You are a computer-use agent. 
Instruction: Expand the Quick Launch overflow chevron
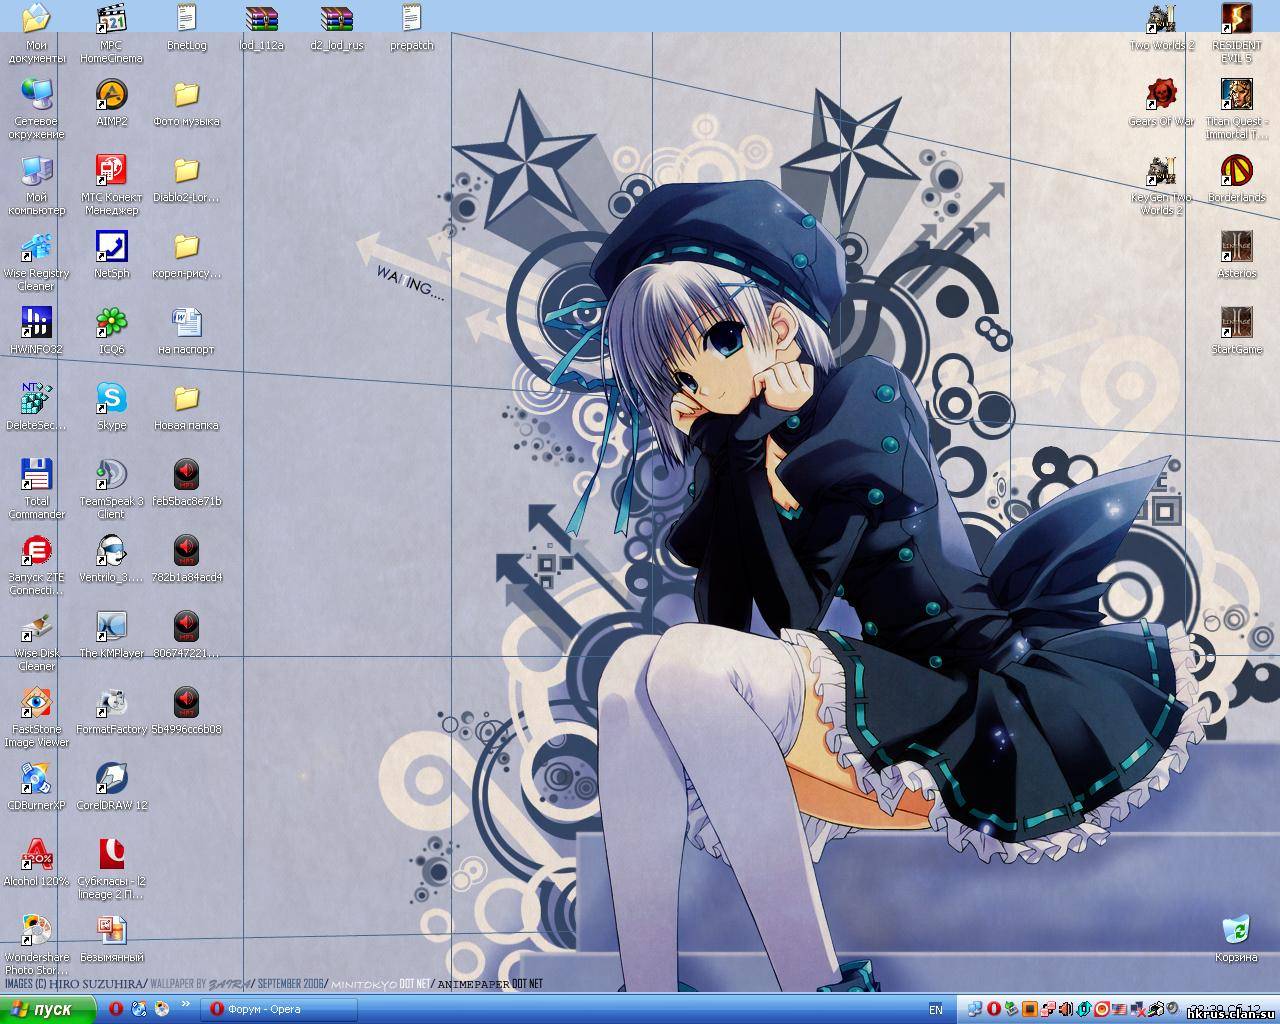185,1004
